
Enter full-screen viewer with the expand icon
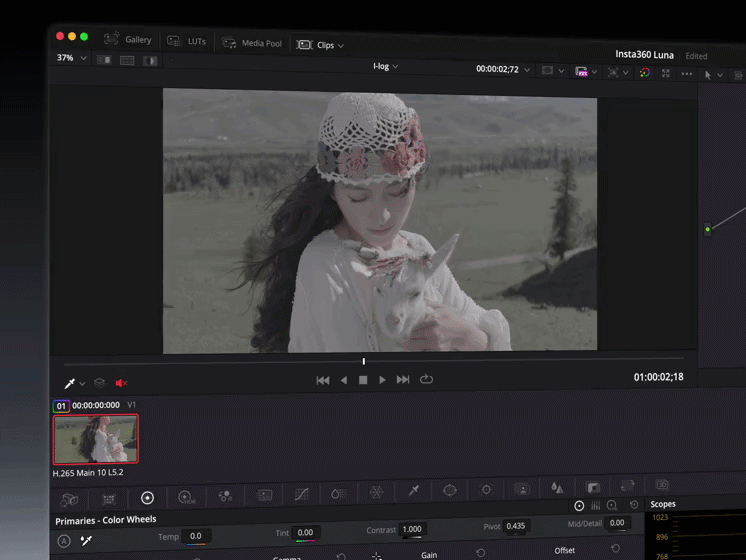pos(666,73)
